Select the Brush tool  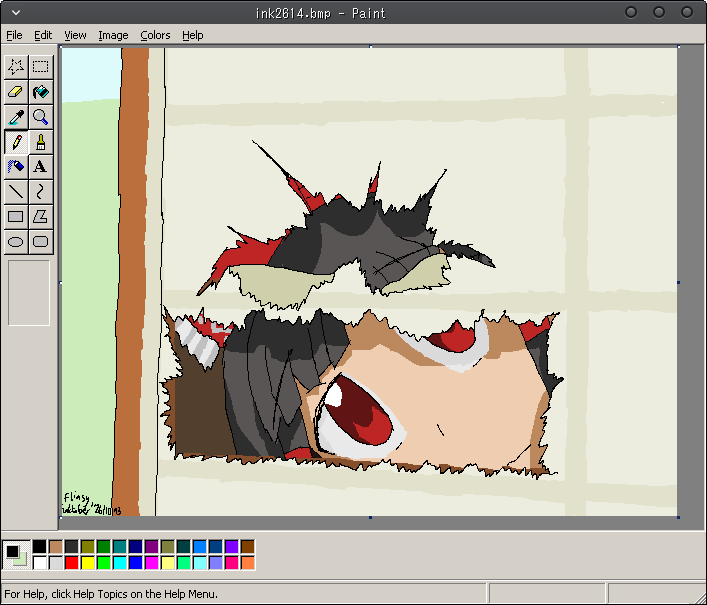point(41,142)
